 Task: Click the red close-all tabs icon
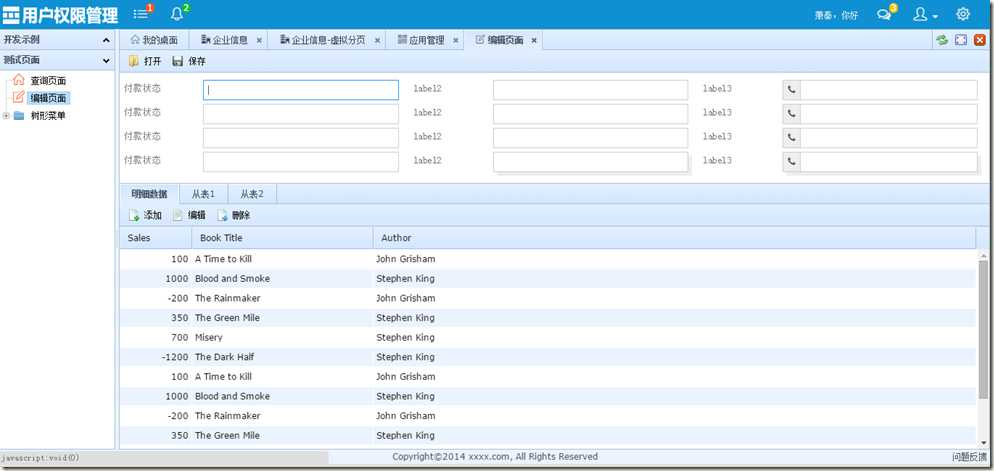(x=980, y=40)
